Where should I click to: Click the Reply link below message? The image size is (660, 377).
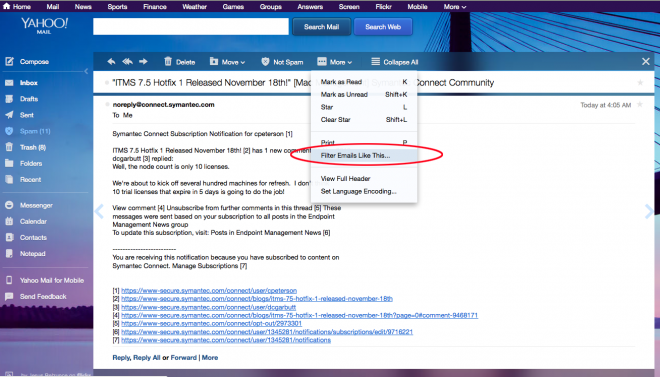click(x=121, y=358)
